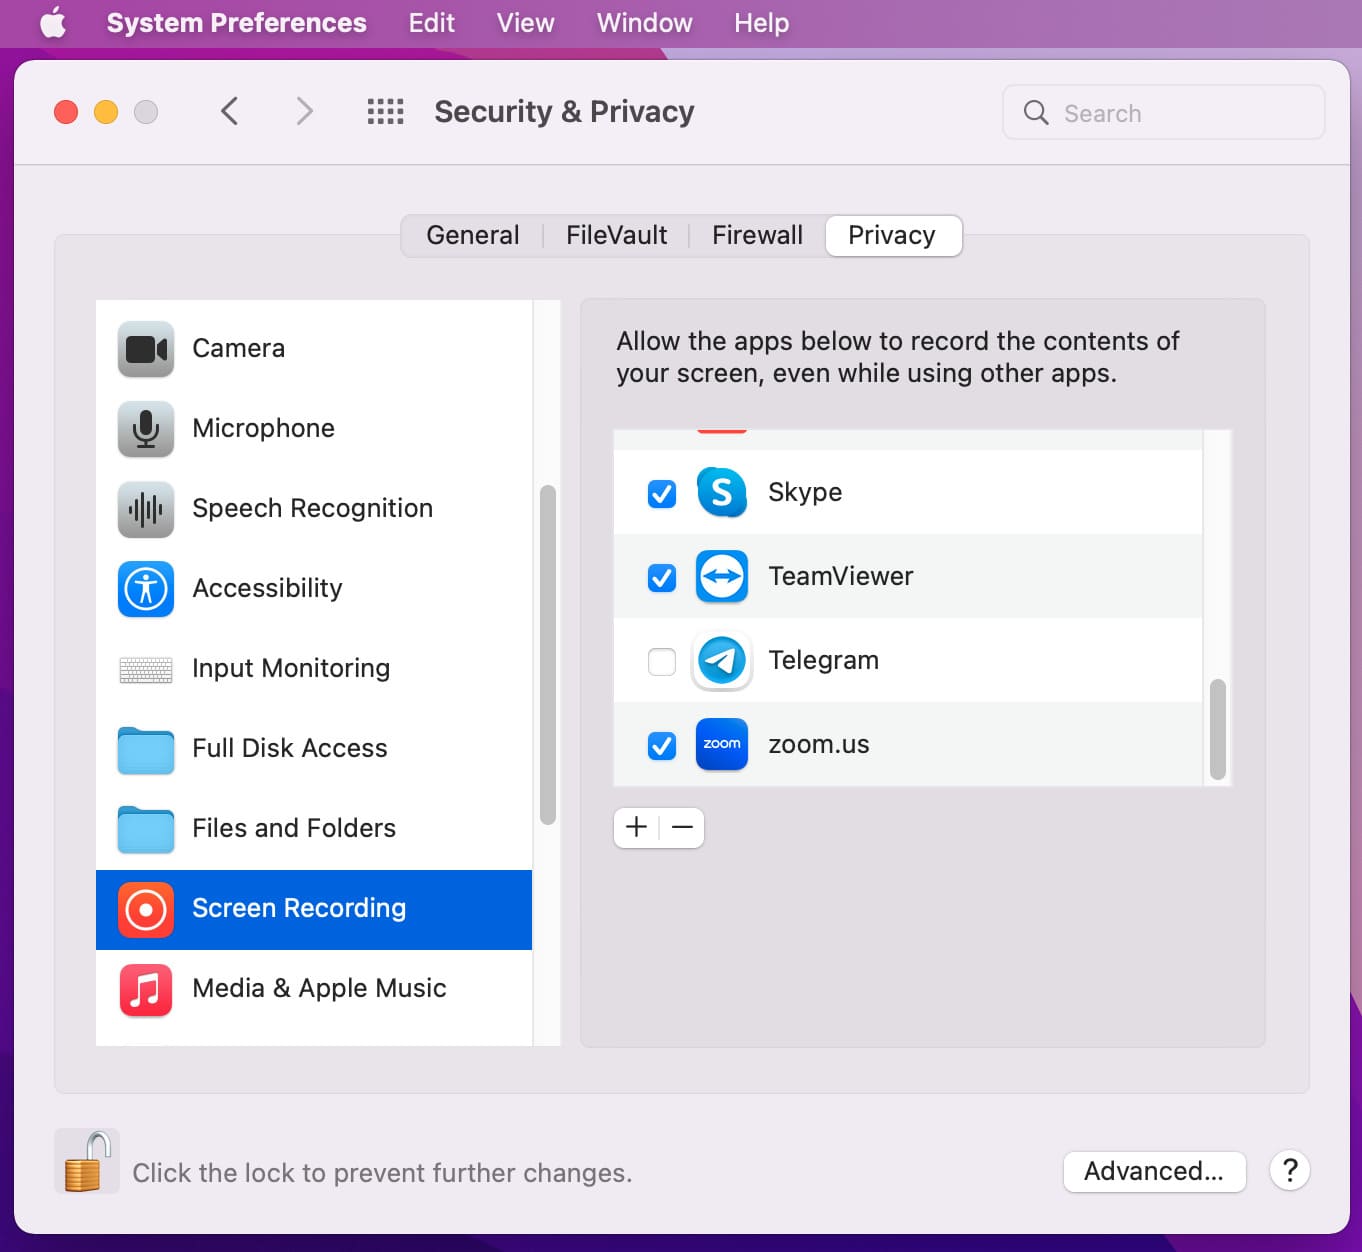Switch to the FileVault tab
The width and height of the screenshot is (1362, 1252).
(616, 235)
